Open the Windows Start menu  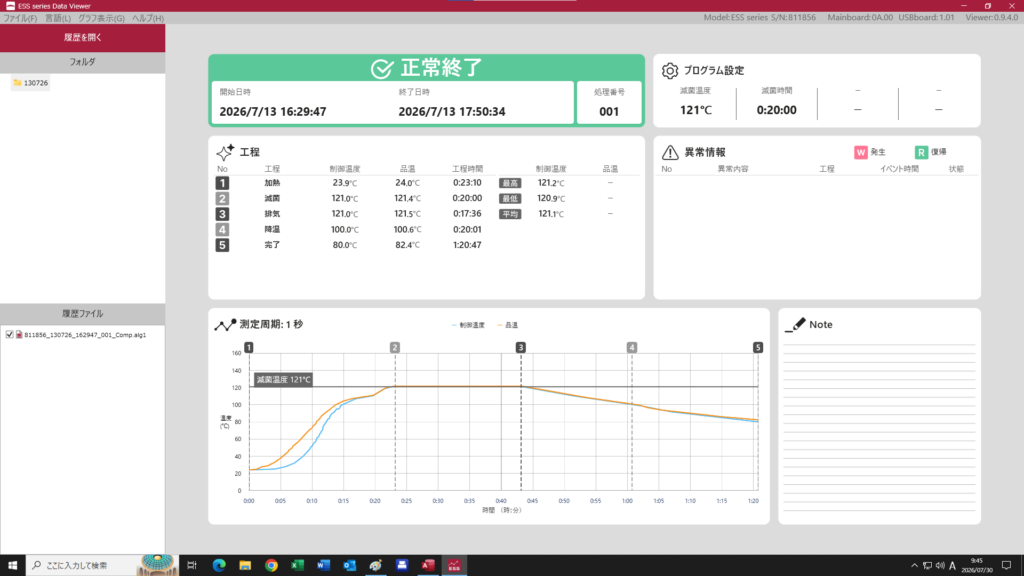(12, 566)
